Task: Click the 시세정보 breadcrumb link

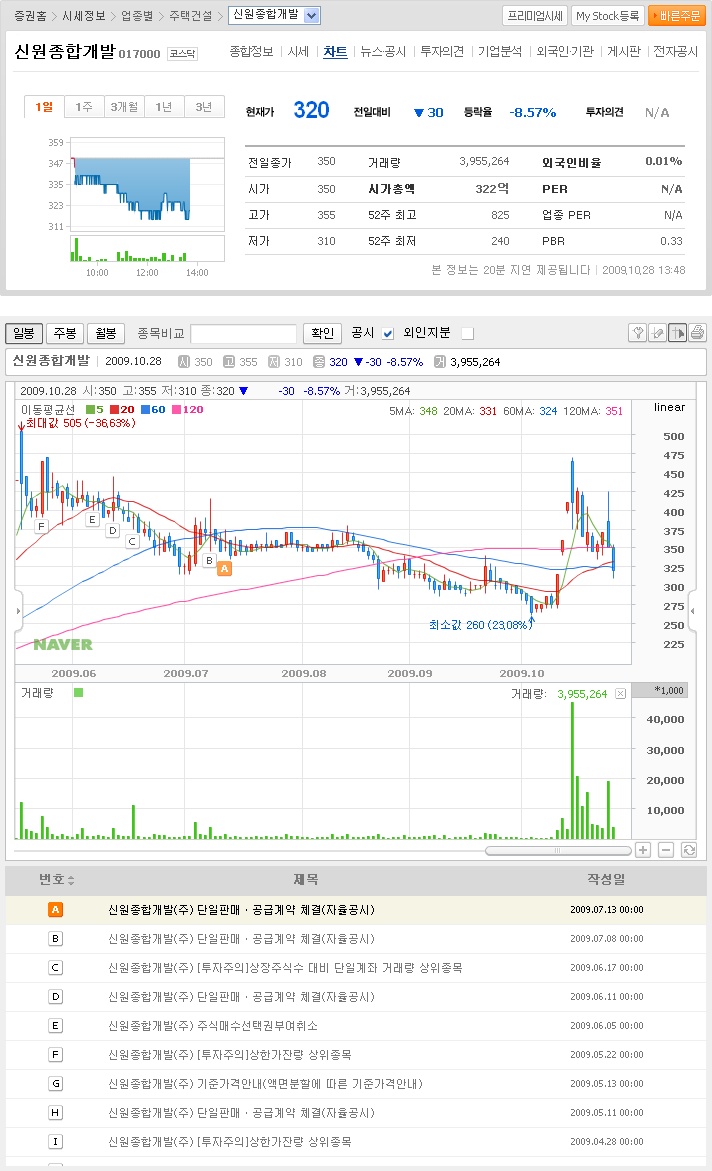Action: [x=84, y=16]
